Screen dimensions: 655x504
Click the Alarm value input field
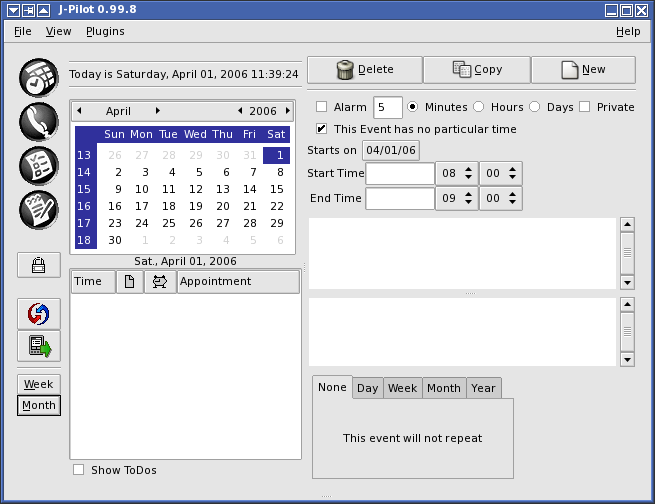pos(388,107)
